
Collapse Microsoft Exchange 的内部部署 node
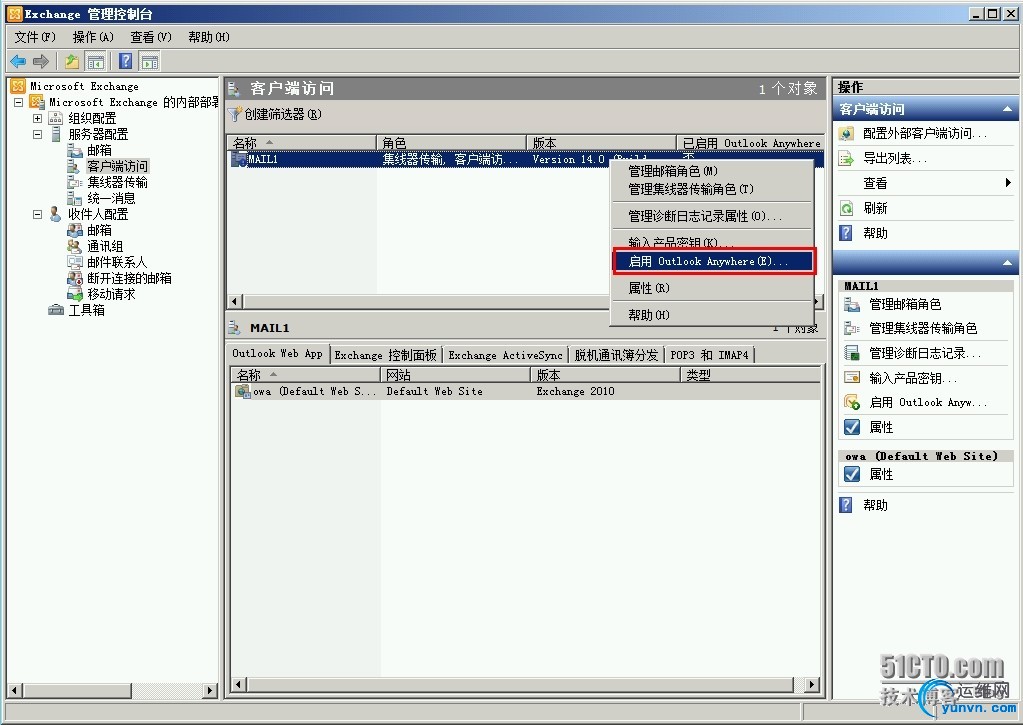[18, 102]
